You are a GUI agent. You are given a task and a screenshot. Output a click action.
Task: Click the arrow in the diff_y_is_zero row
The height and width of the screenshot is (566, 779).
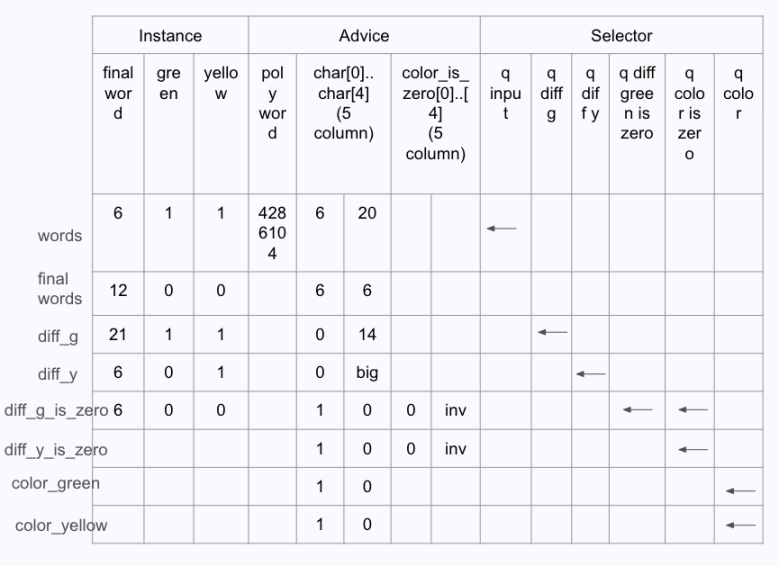coord(692,449)
